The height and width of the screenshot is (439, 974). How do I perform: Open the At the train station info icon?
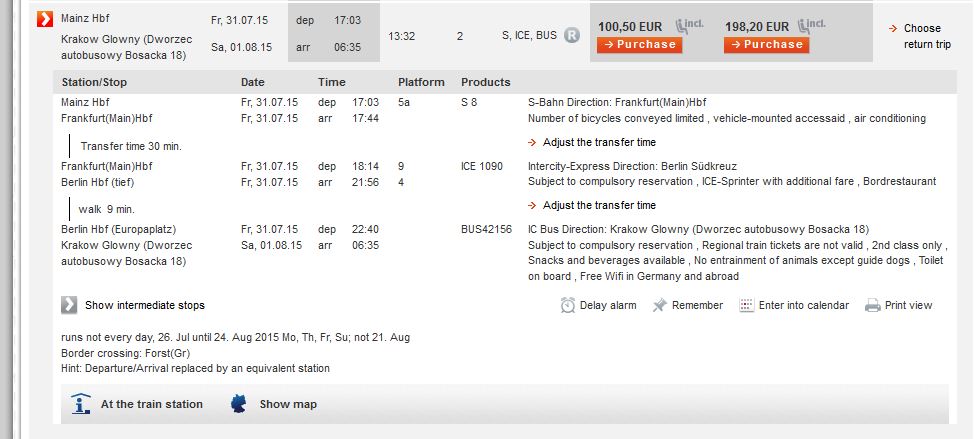pyautogui.click(x=81, y=404)
